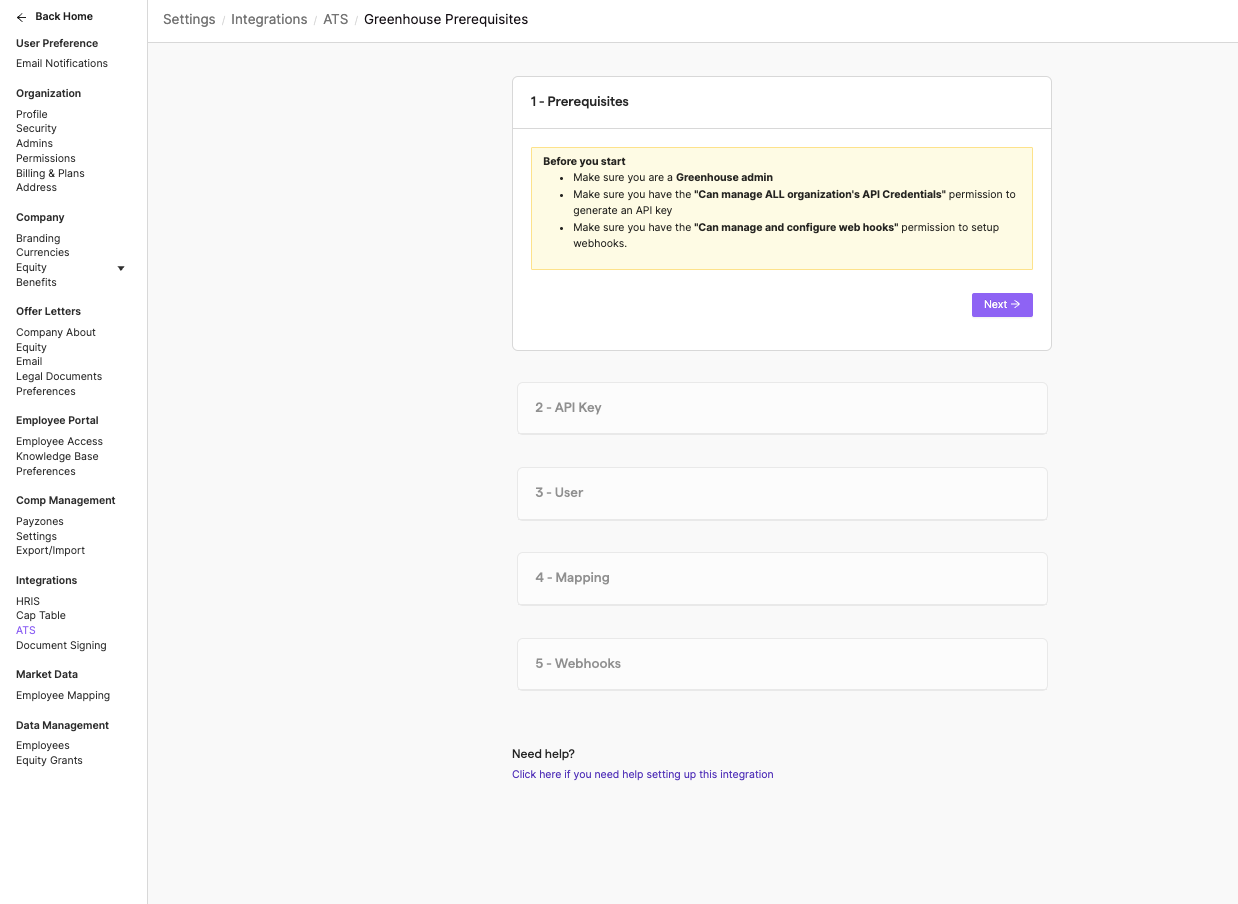Select ATS in Integrations sidebar
This screenshot has width=1238, height=904.
26,630
